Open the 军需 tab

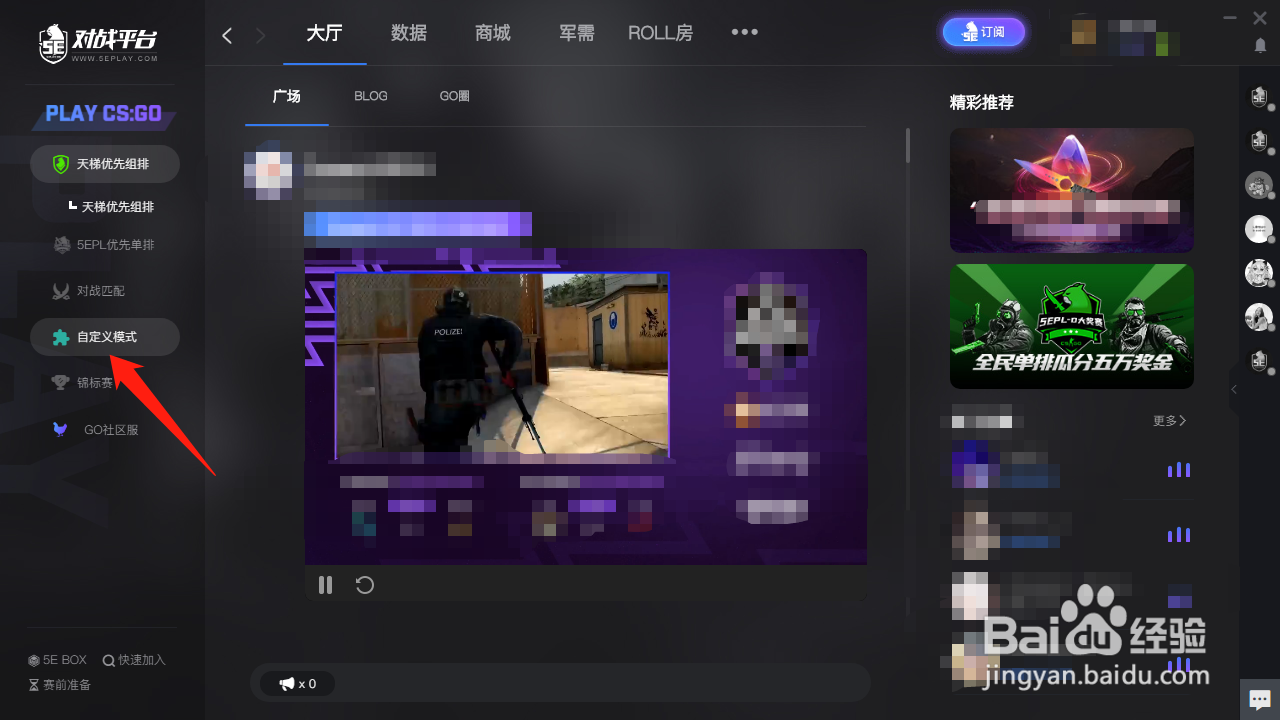577,33
